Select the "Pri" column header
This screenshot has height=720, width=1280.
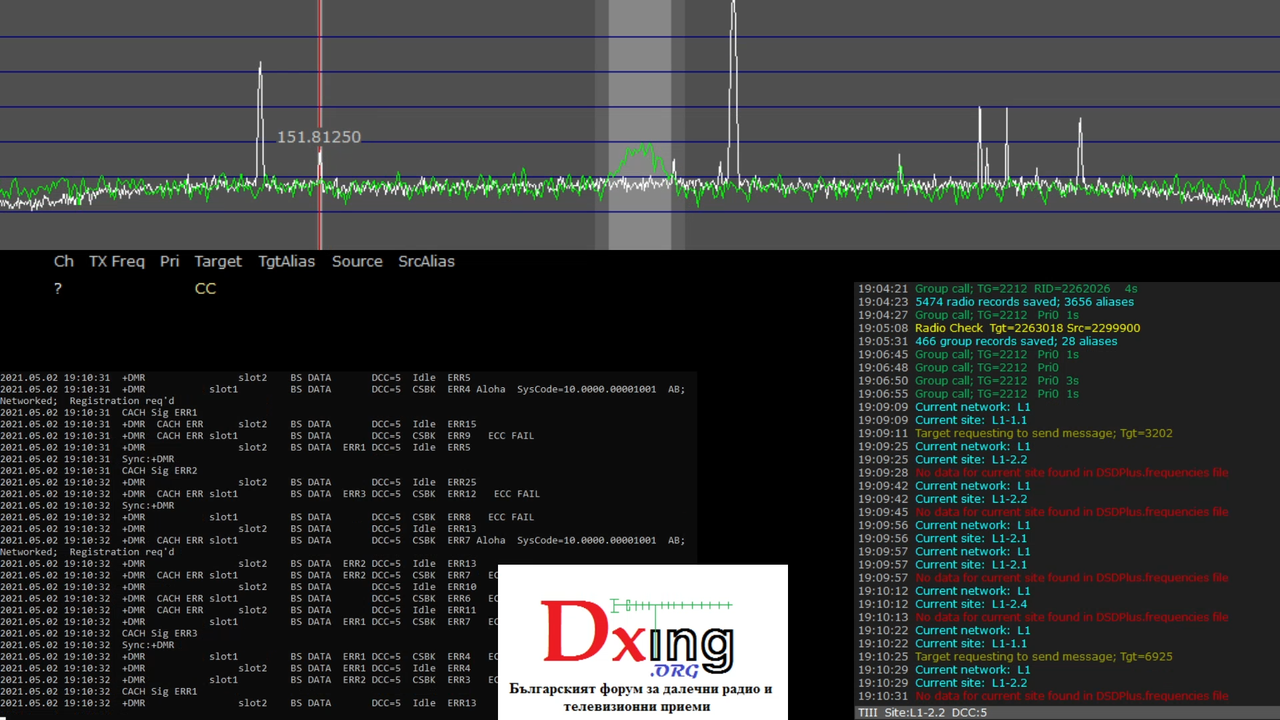point(170,261)
